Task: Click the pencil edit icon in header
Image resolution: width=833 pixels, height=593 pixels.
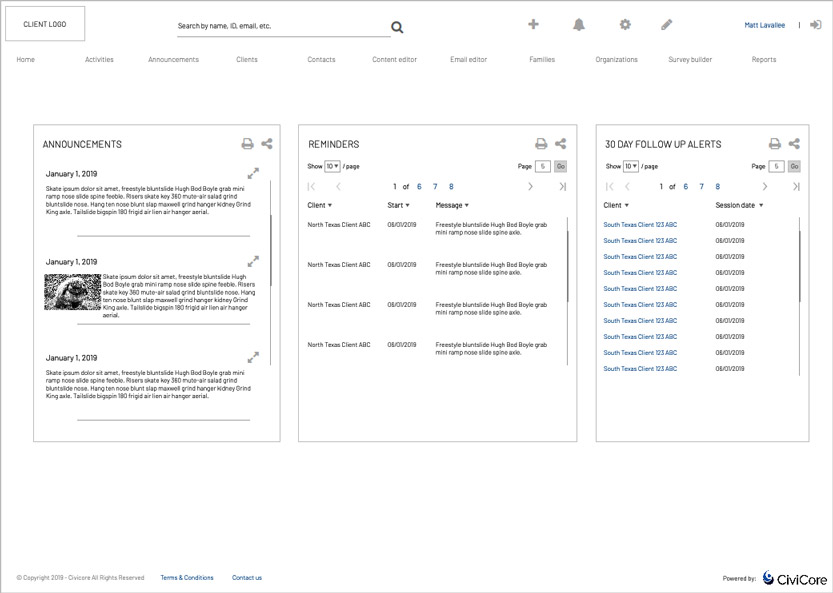Action: coord(667,25)
